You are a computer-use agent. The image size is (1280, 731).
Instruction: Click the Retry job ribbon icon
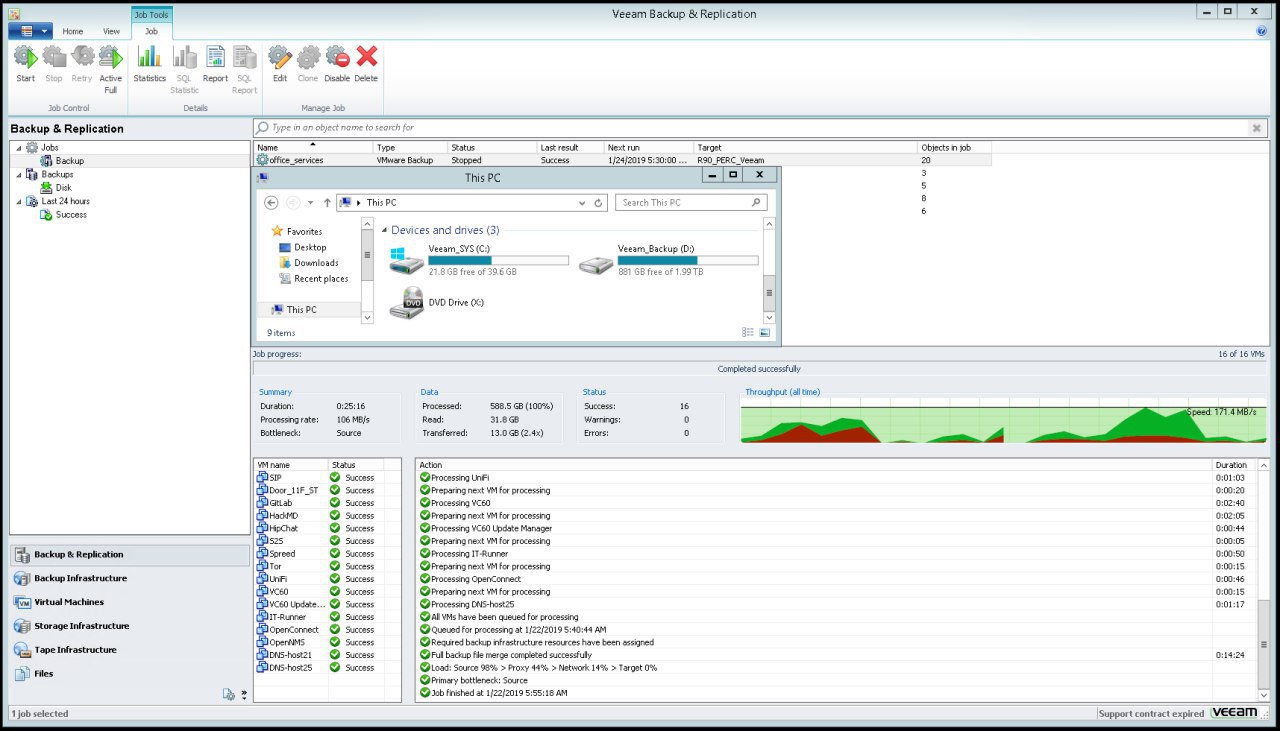[82, 64]
